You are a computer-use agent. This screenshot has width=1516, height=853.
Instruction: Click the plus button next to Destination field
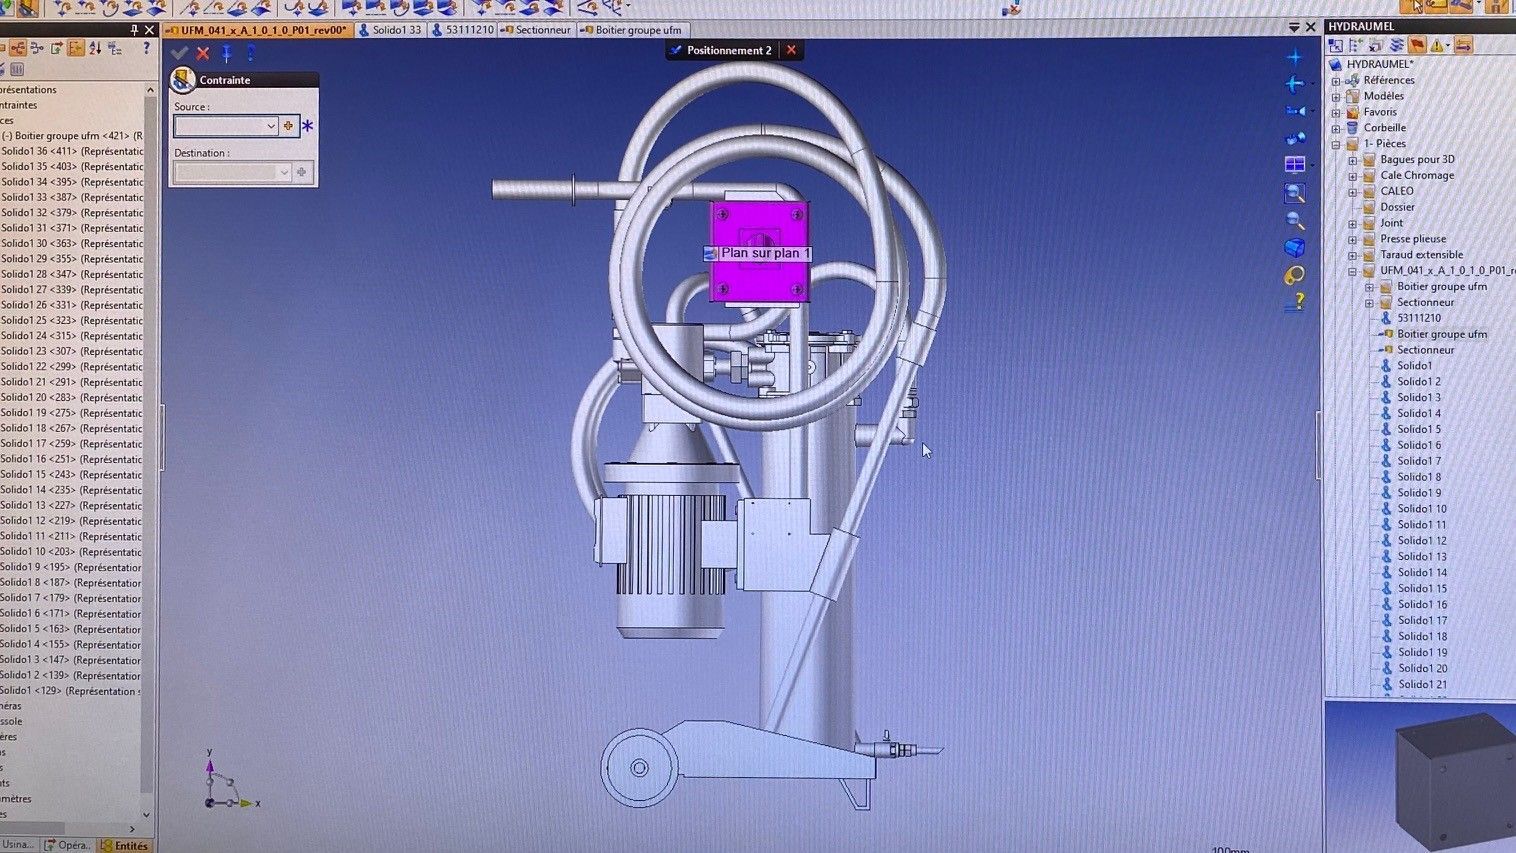pyautogui.click(x=301, y=172)
